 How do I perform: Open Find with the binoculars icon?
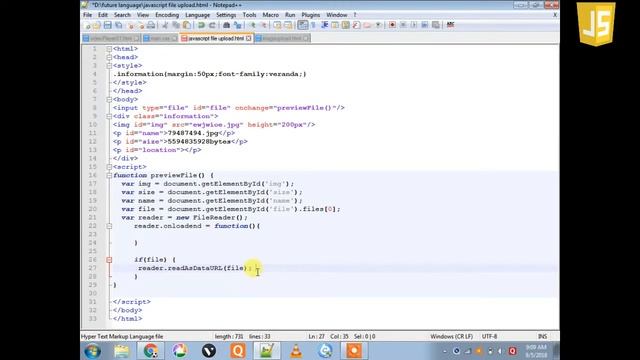click(227, 25)
